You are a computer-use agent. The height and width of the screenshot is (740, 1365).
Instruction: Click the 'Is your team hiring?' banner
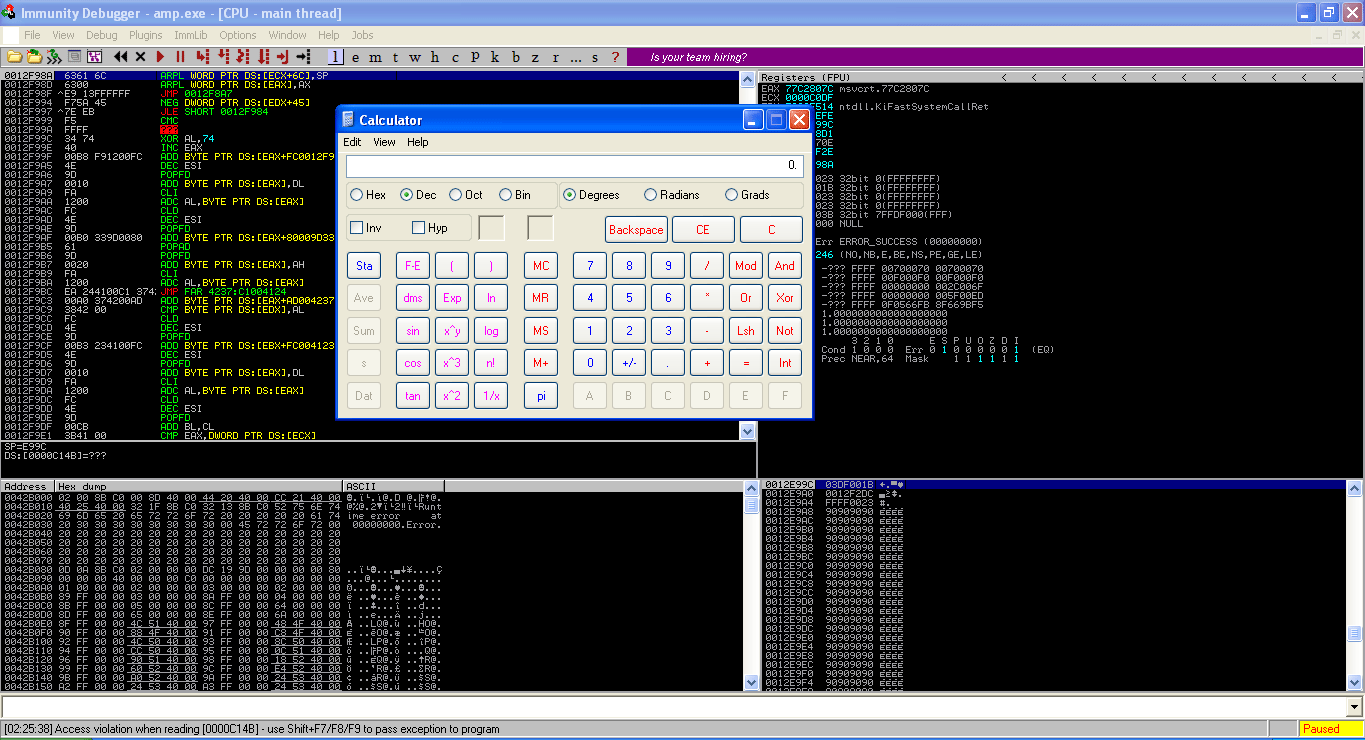click(698, 57)
